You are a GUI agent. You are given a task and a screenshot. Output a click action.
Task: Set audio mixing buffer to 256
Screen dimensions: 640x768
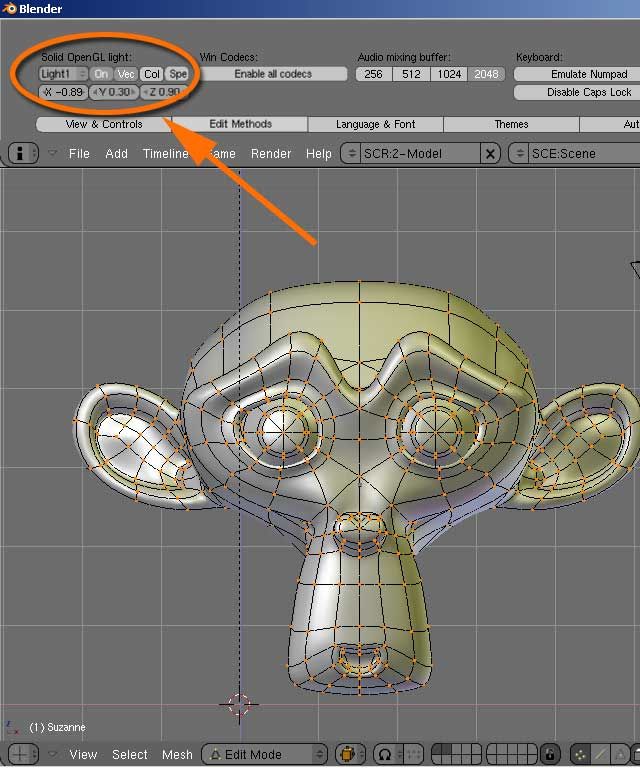pos(373,74)
